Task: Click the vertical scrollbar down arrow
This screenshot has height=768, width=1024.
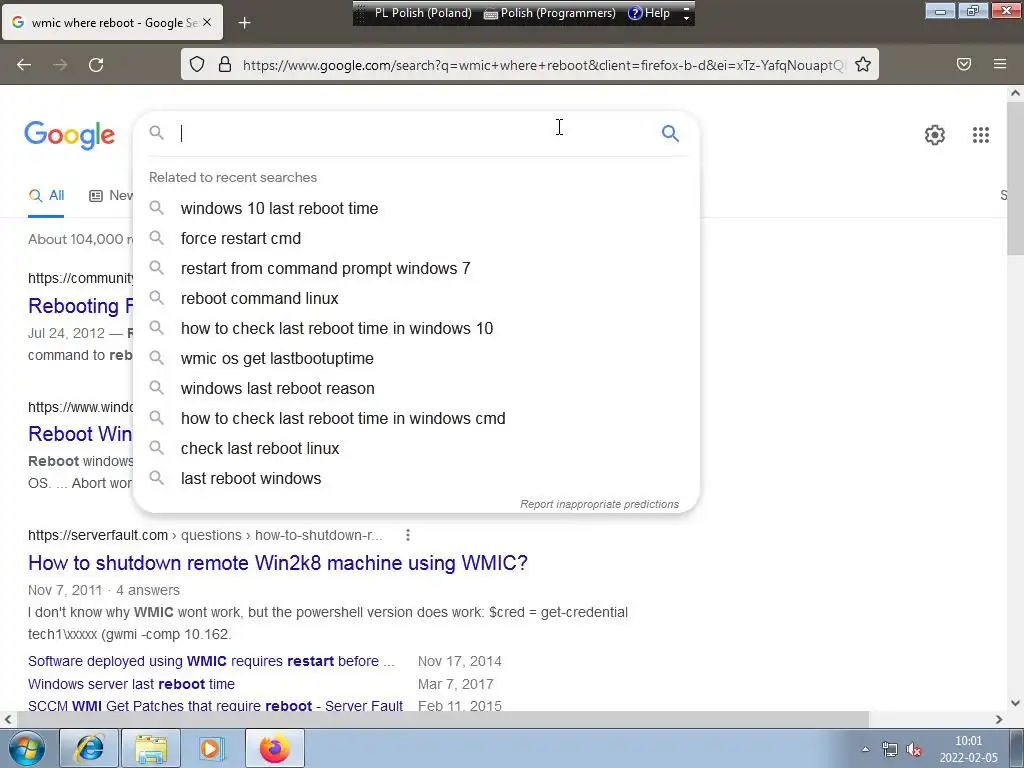Action: pos(1016,703)
